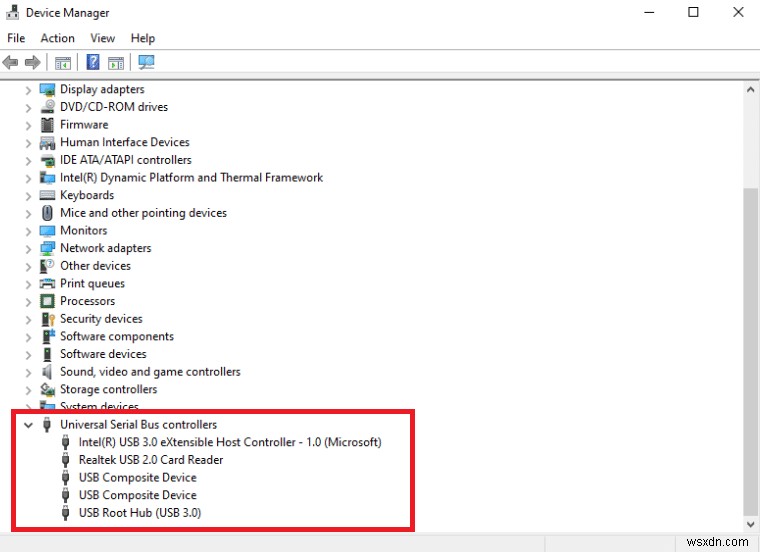Click the Show/Hide Console Tree toolbar icon
Screen dimensions: 760x552
coord(63,63)
